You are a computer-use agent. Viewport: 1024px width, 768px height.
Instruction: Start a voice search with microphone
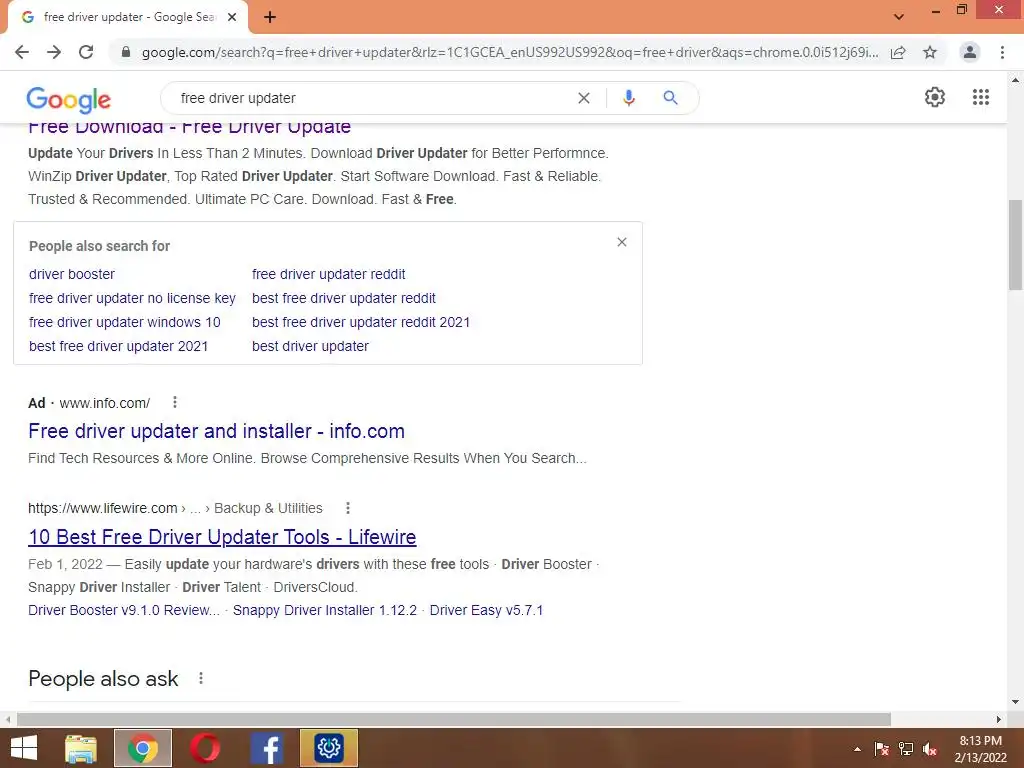tap(628, 98)
